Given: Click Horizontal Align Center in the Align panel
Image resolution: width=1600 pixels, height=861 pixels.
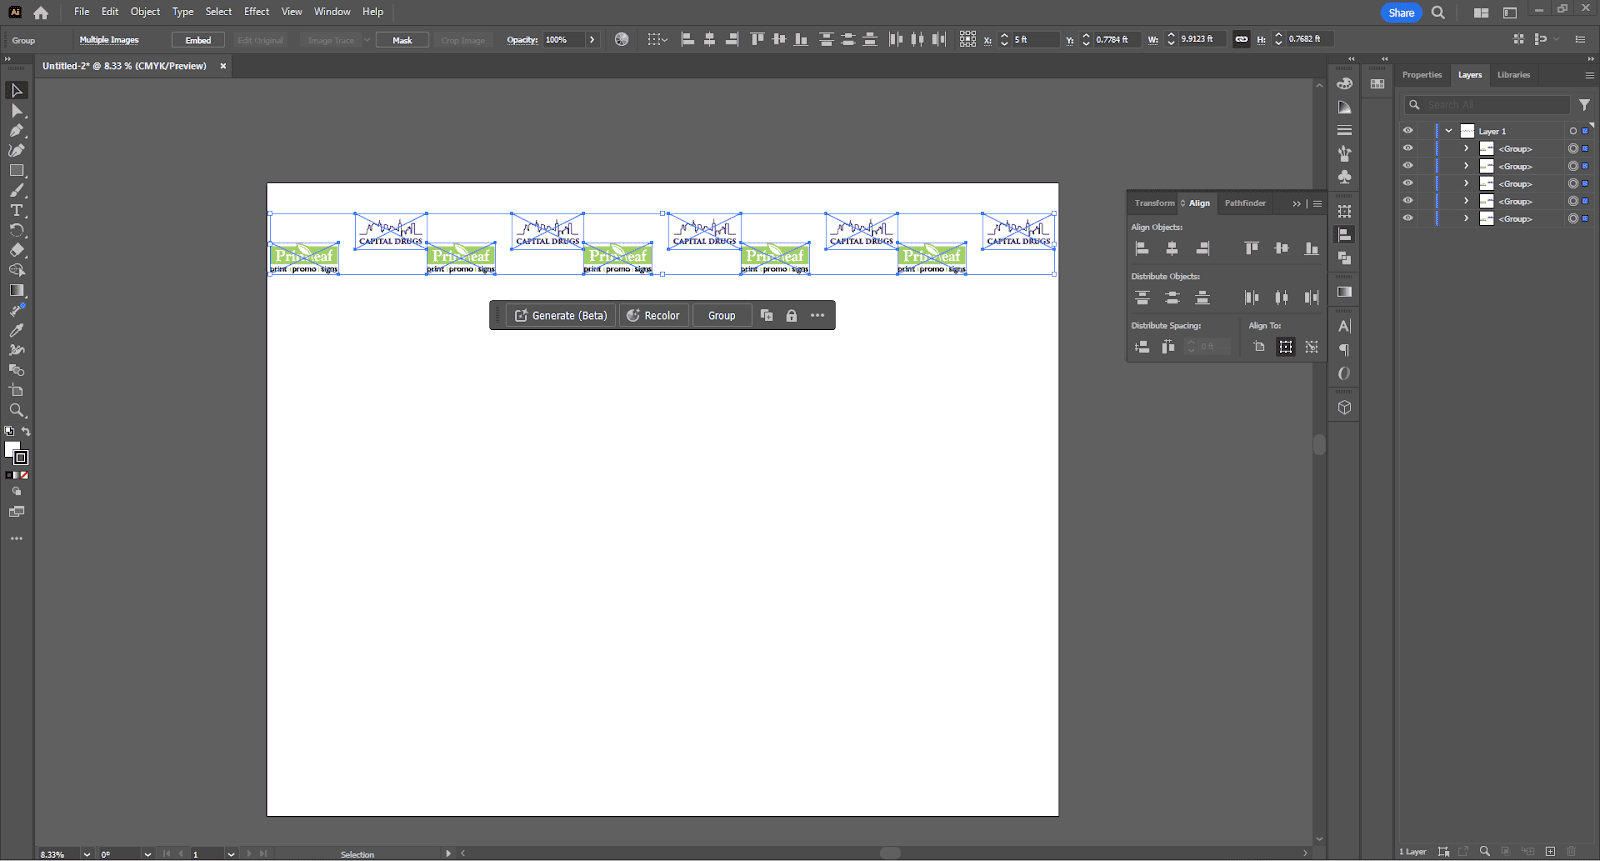Looking at the screenshot, I should [1172, 248].
